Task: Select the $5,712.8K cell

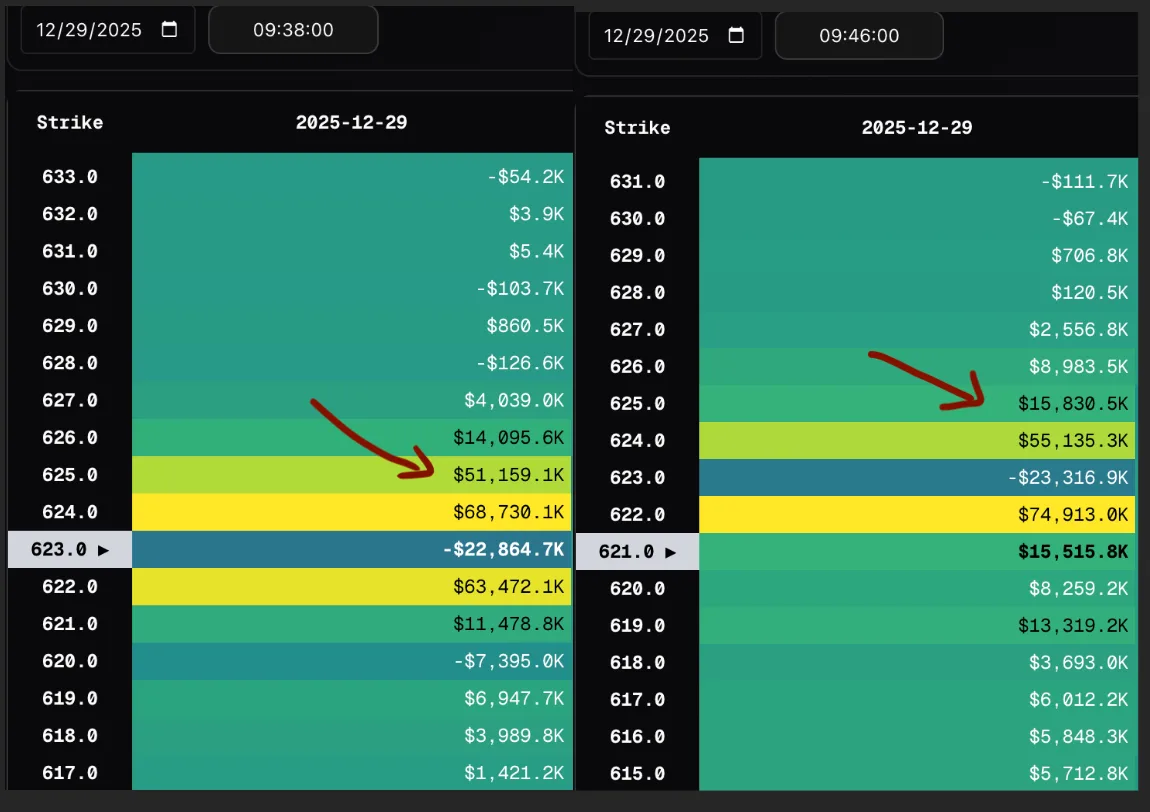Action: click(918, 773)
